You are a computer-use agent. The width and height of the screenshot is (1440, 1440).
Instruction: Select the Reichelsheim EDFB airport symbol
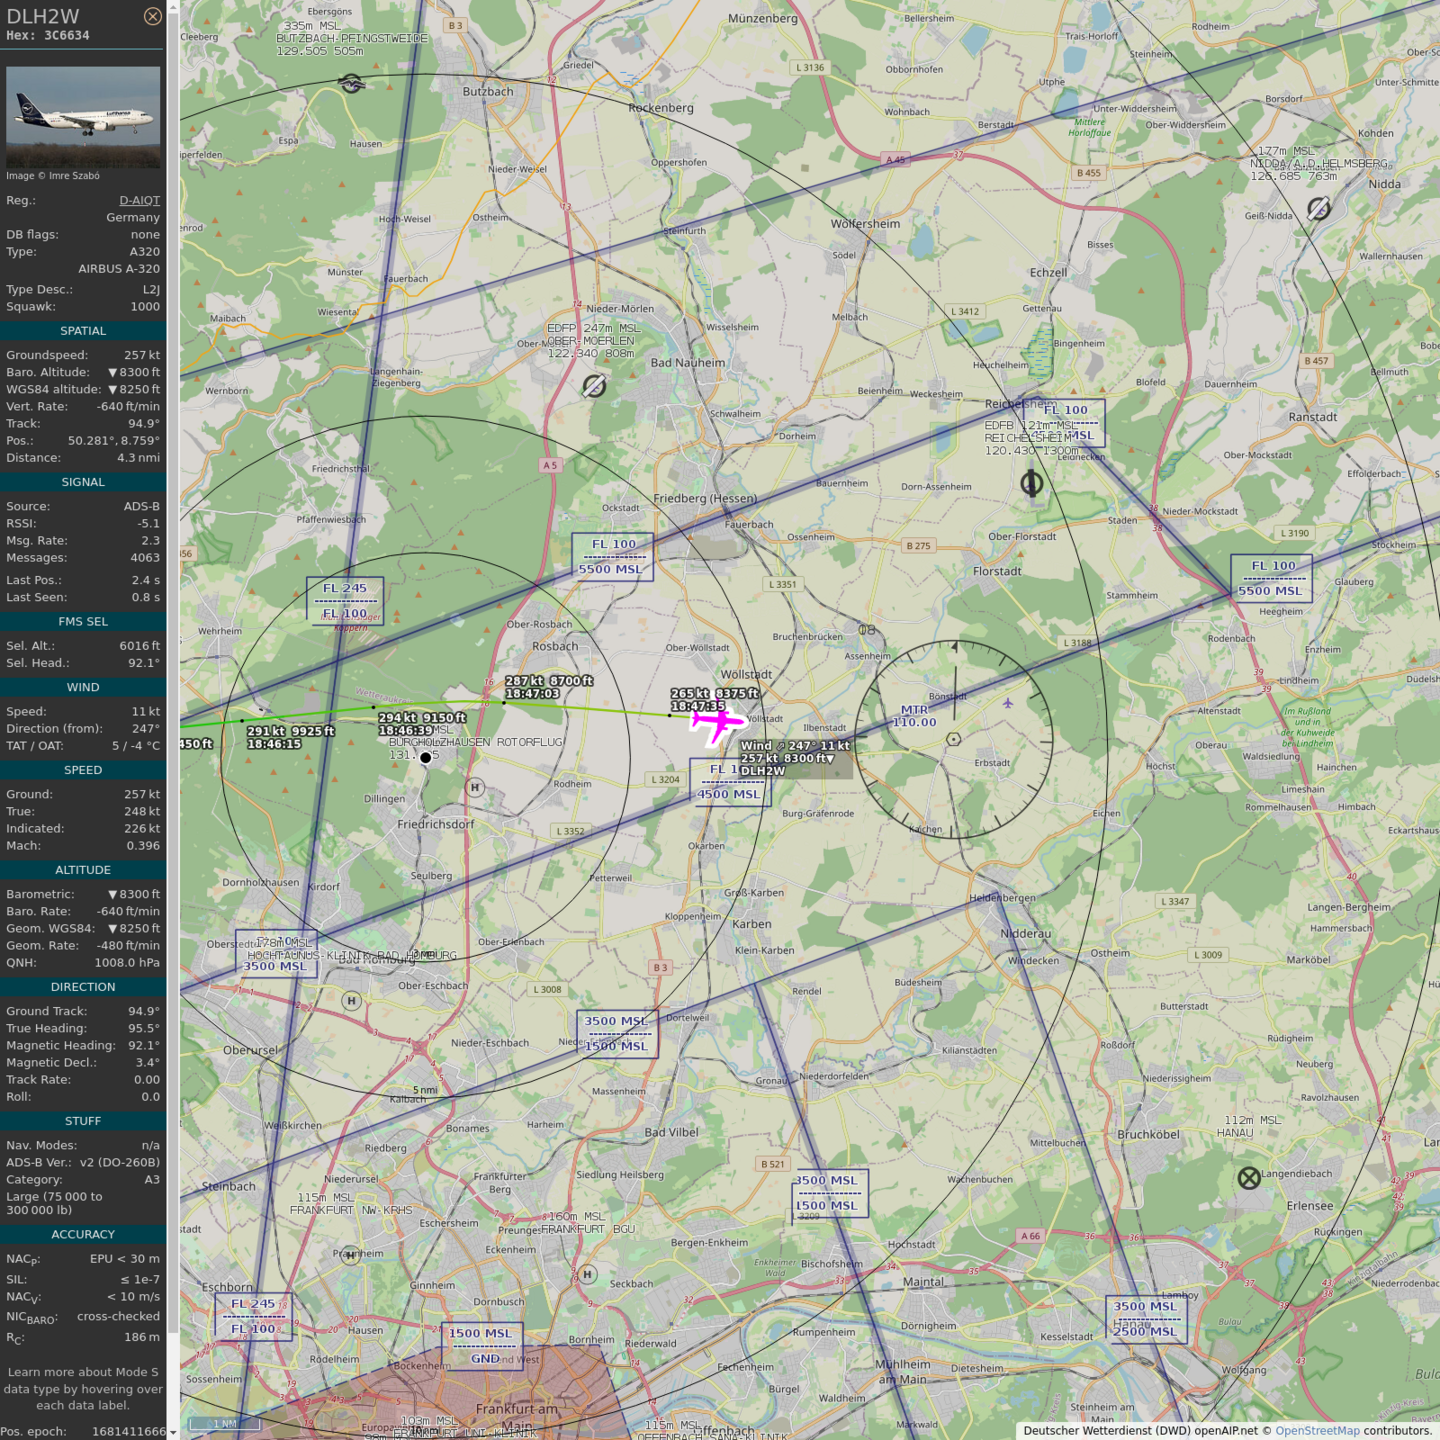pos(1031,484)
